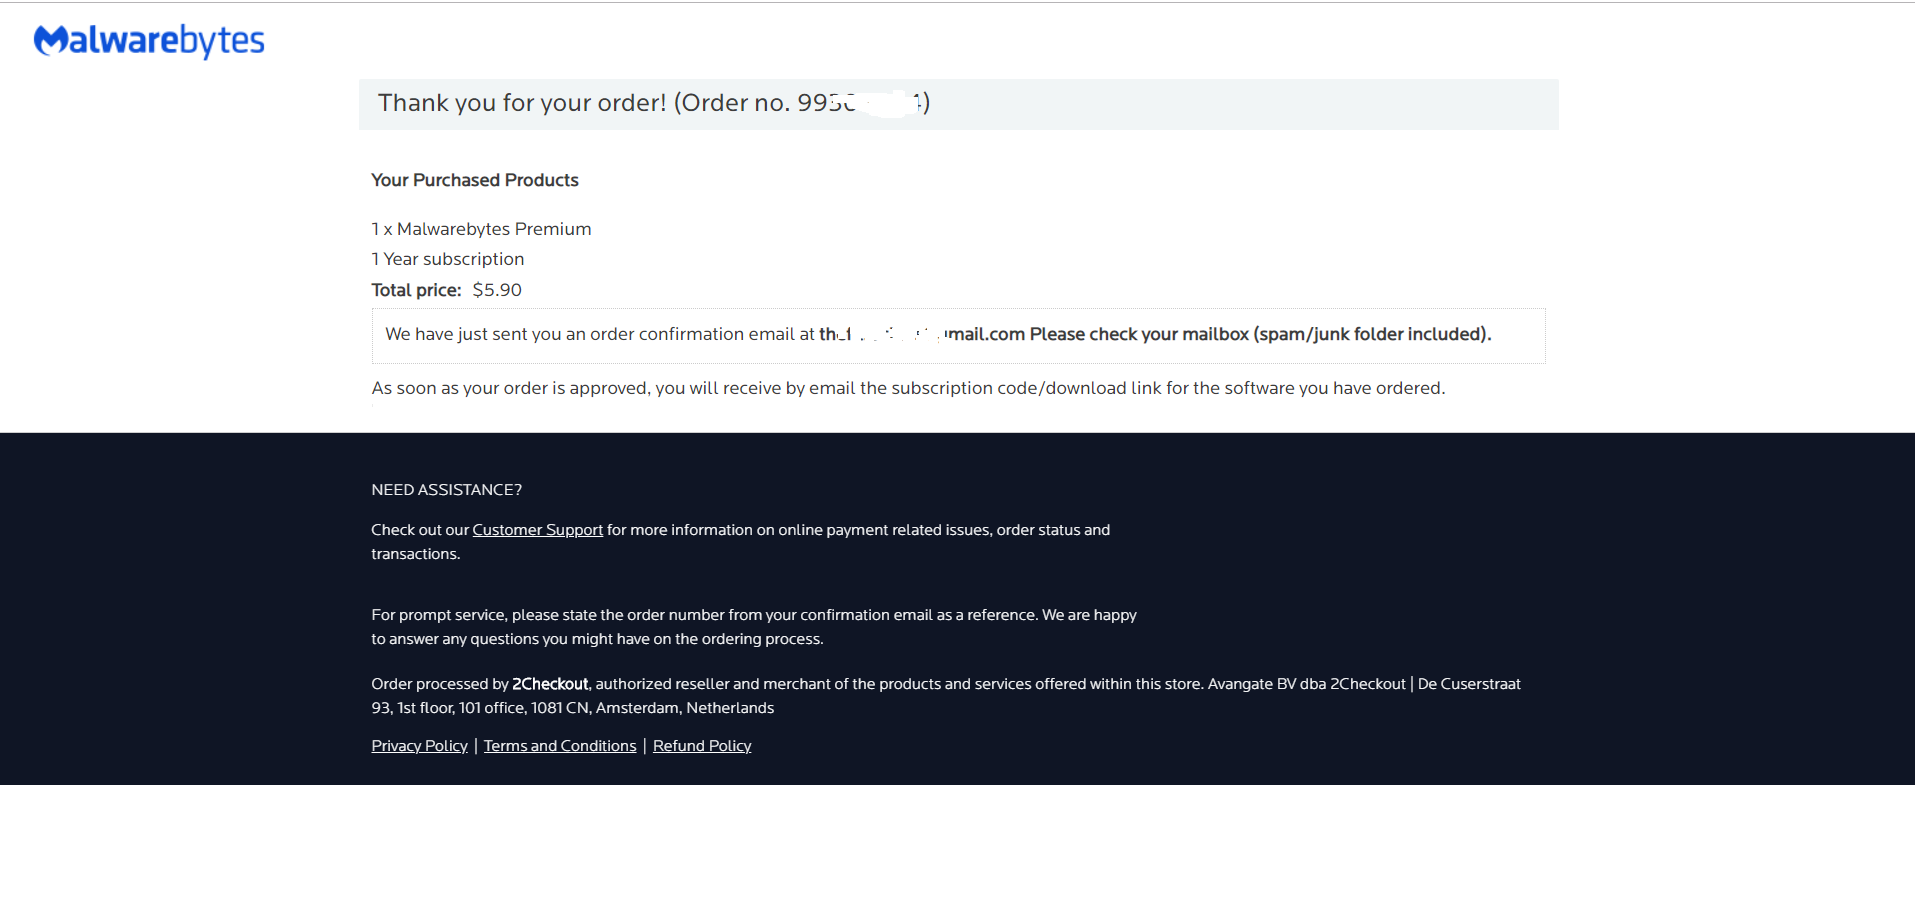
Task: Click the bold 2Checkout text in the footer
Action: (550, 684)
